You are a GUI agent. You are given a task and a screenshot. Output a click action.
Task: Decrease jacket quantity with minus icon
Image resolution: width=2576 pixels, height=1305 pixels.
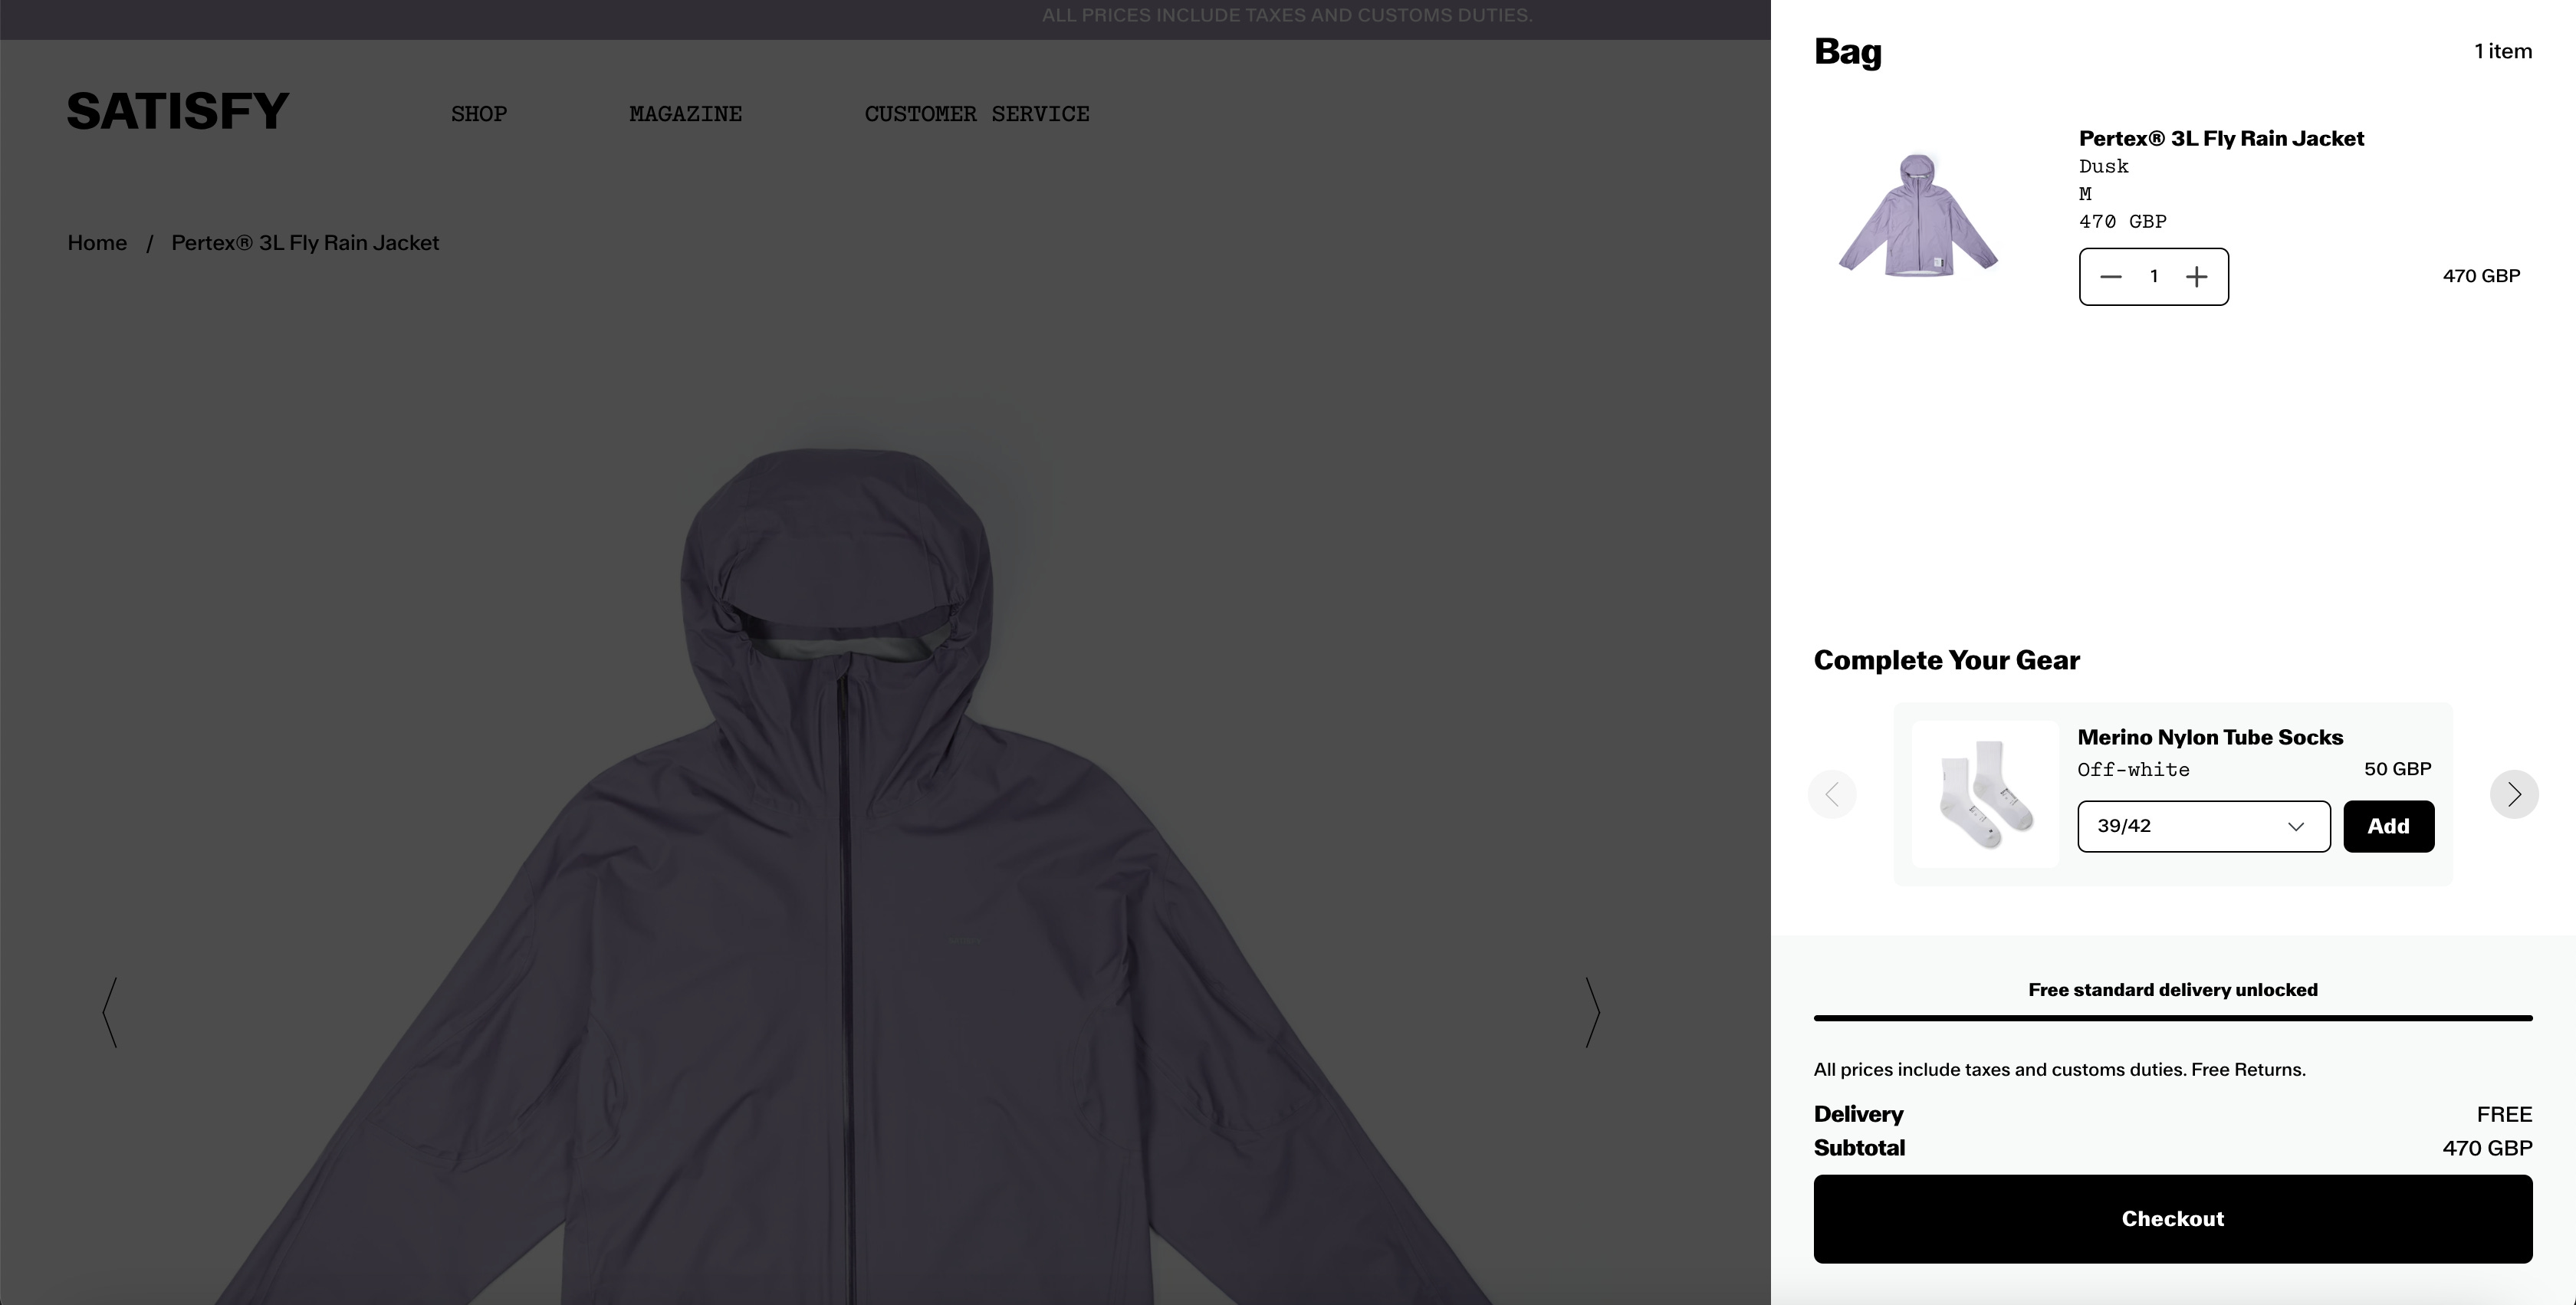click(x=2110, y=277)
